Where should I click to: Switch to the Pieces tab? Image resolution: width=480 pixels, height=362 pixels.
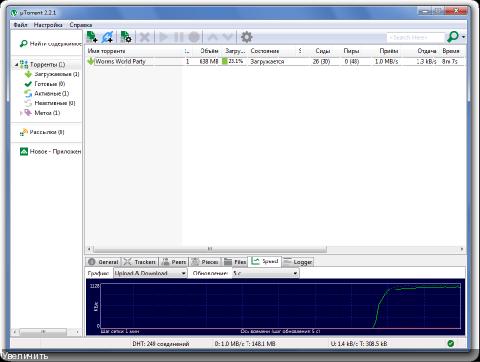point(205,262)
